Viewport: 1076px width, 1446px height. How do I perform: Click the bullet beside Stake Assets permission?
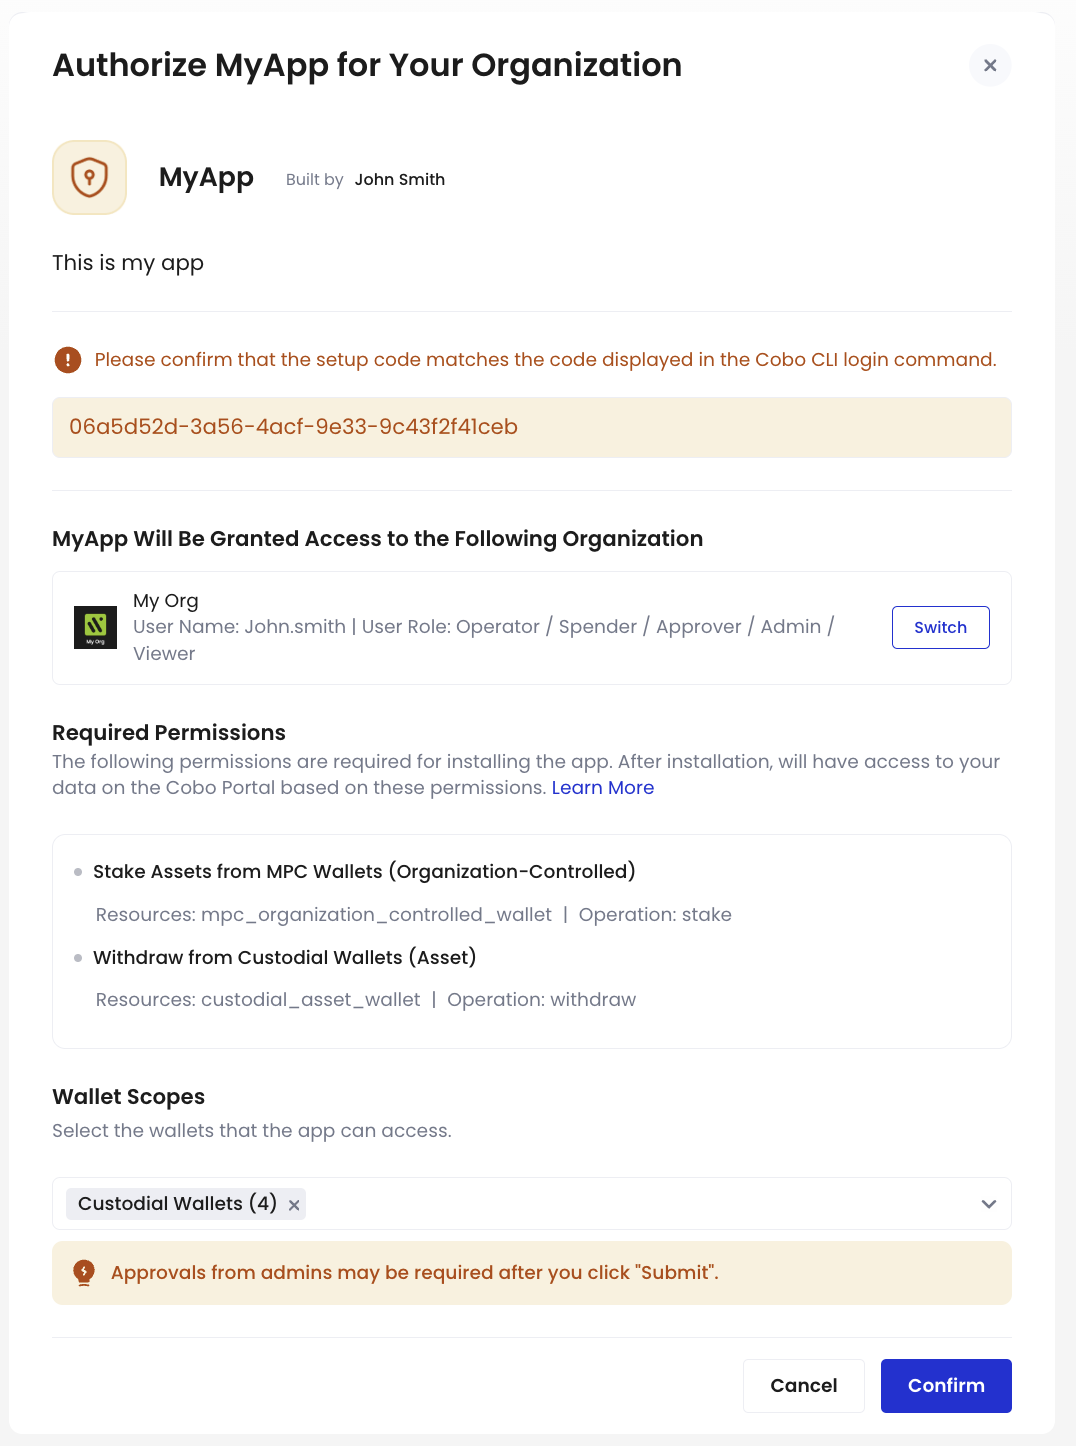click(x=78, y=871)
